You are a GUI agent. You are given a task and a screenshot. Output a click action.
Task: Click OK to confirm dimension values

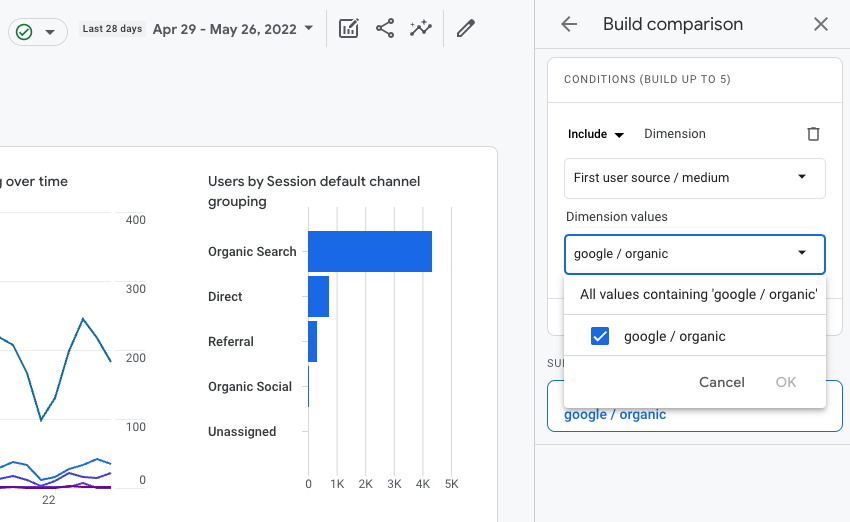(x=786, y=382)
